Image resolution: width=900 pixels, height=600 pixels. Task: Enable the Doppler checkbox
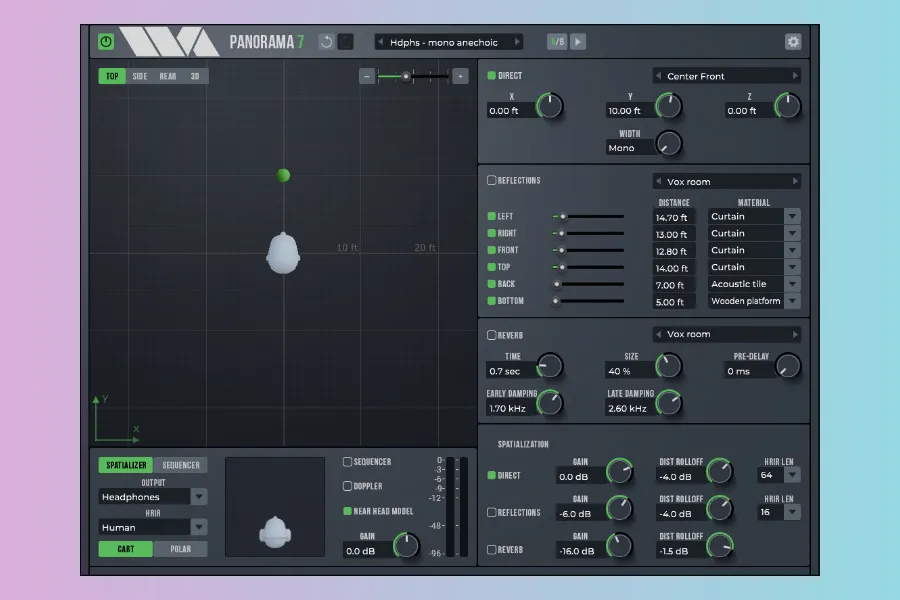point(347,486)
